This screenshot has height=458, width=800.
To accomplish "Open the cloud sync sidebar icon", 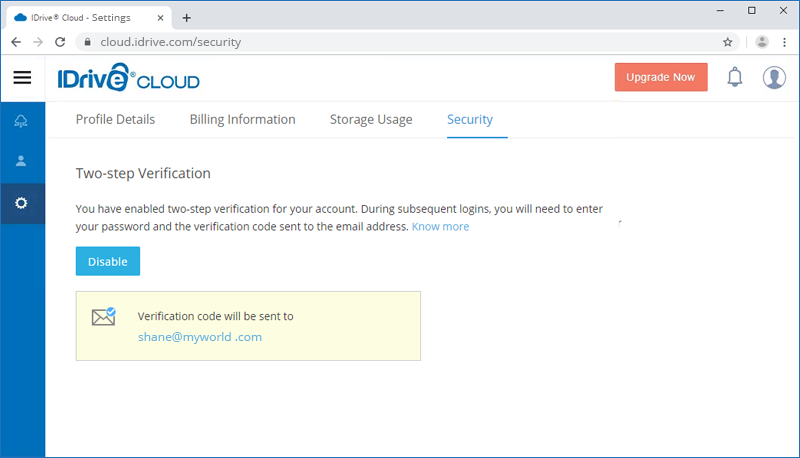I will pyautogui.click(x=22, y=121).
